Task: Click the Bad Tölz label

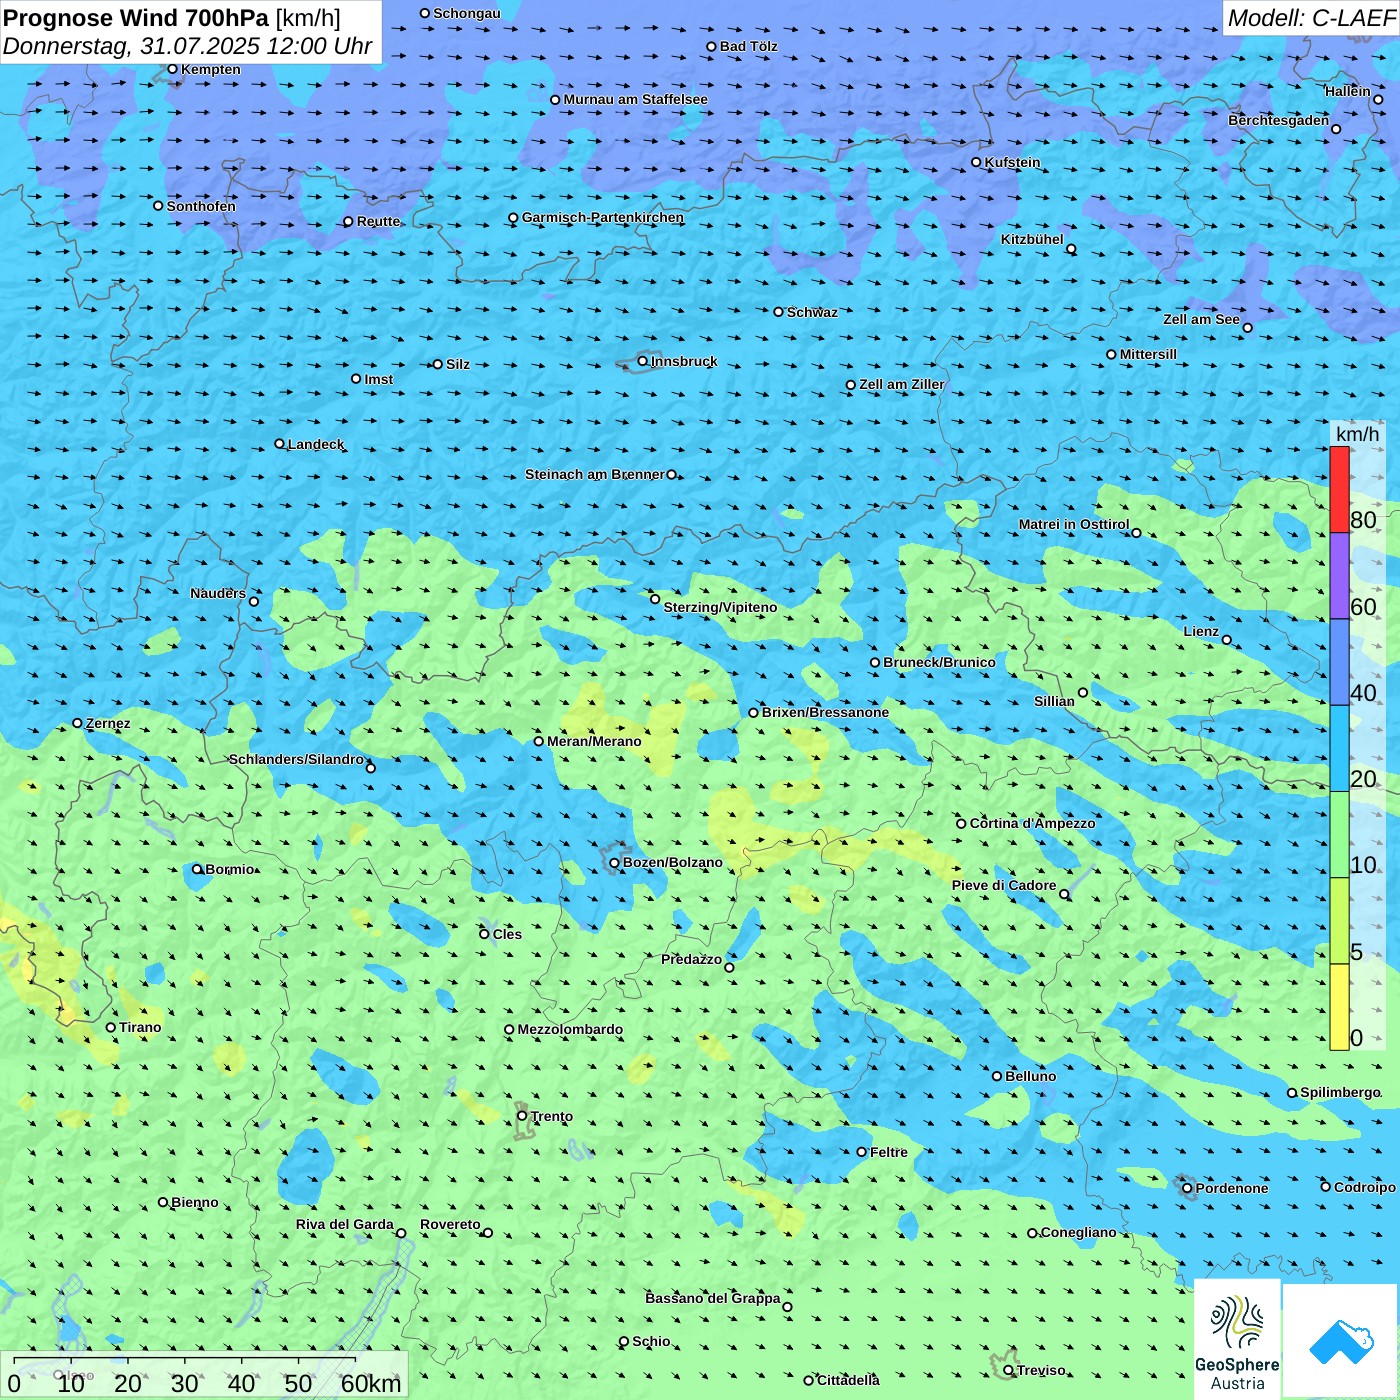Action: click(x=748, y=46)
